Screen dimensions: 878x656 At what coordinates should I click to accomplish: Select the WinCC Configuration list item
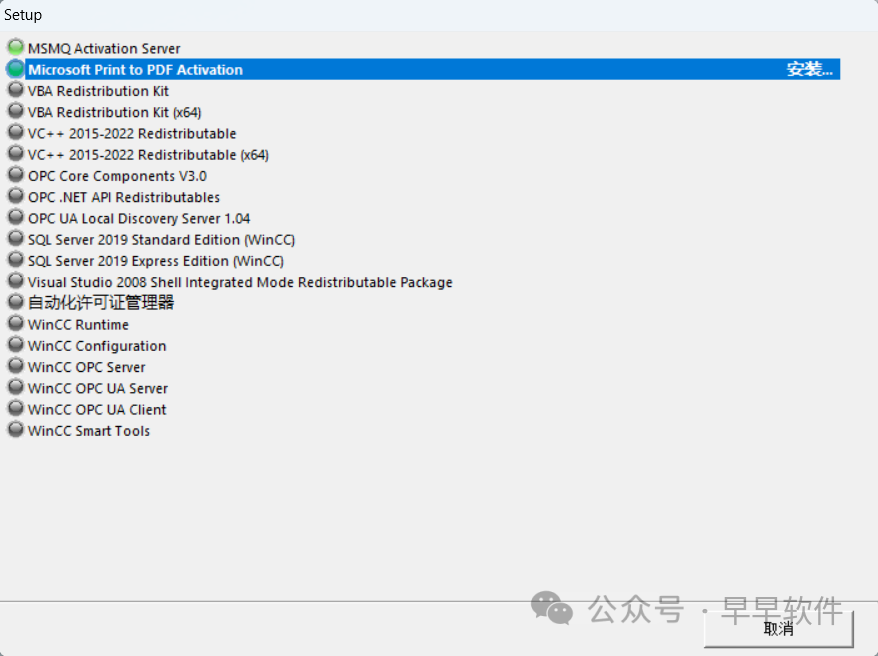coord(97,346)
